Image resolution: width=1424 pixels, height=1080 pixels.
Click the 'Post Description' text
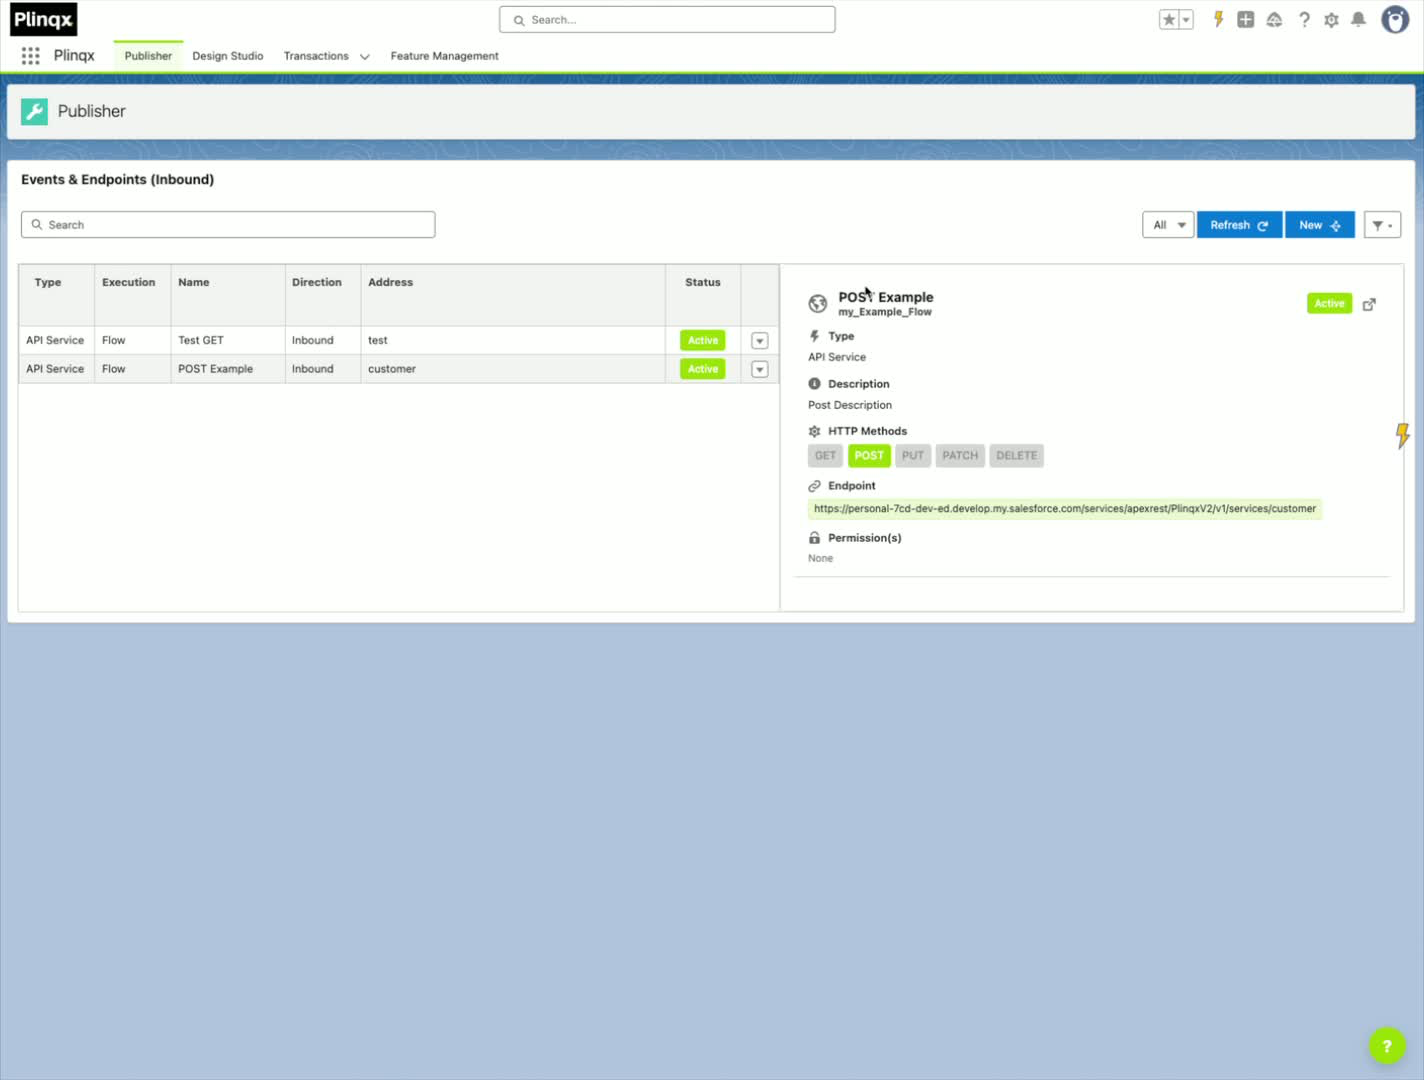850,405
